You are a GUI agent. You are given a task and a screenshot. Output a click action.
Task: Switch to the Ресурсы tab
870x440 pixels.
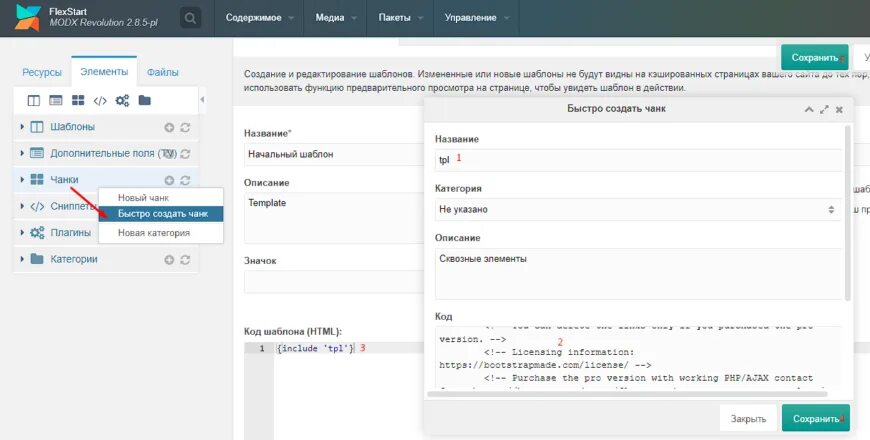click(x=42, y=72)
